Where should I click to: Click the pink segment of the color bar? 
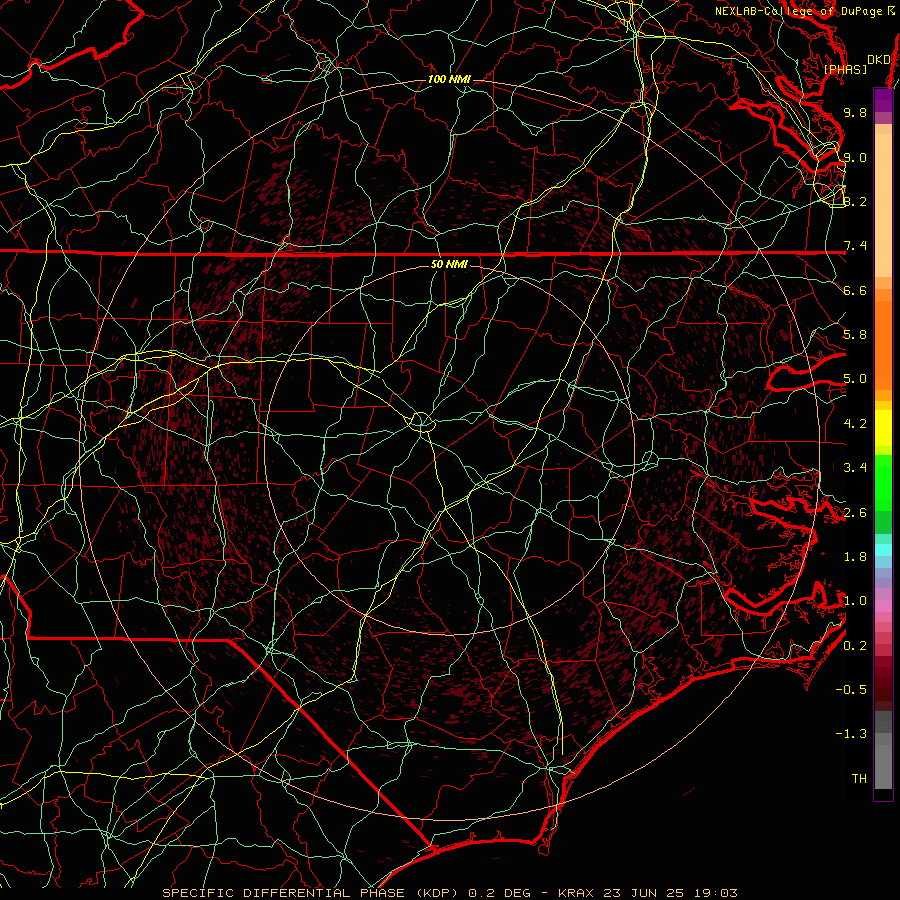[883, 606]
